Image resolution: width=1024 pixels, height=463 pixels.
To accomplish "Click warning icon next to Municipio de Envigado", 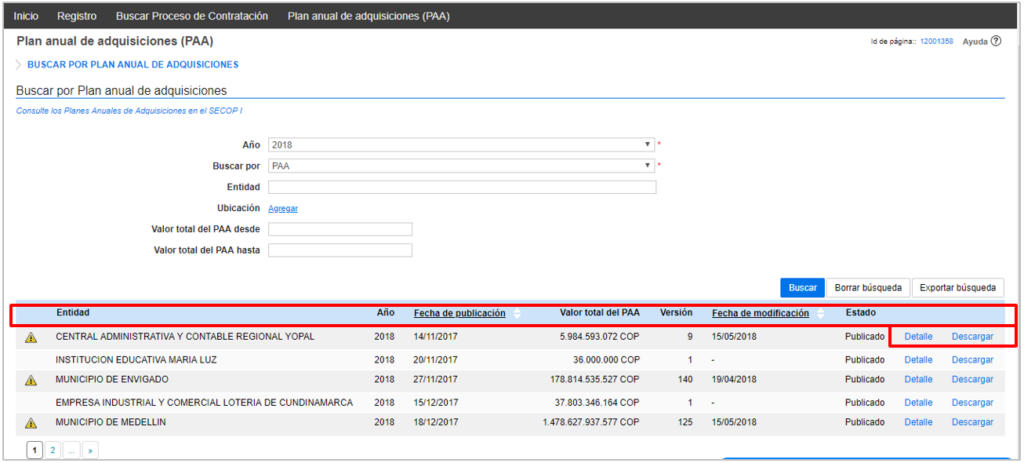I will click(x=31, y=380).
